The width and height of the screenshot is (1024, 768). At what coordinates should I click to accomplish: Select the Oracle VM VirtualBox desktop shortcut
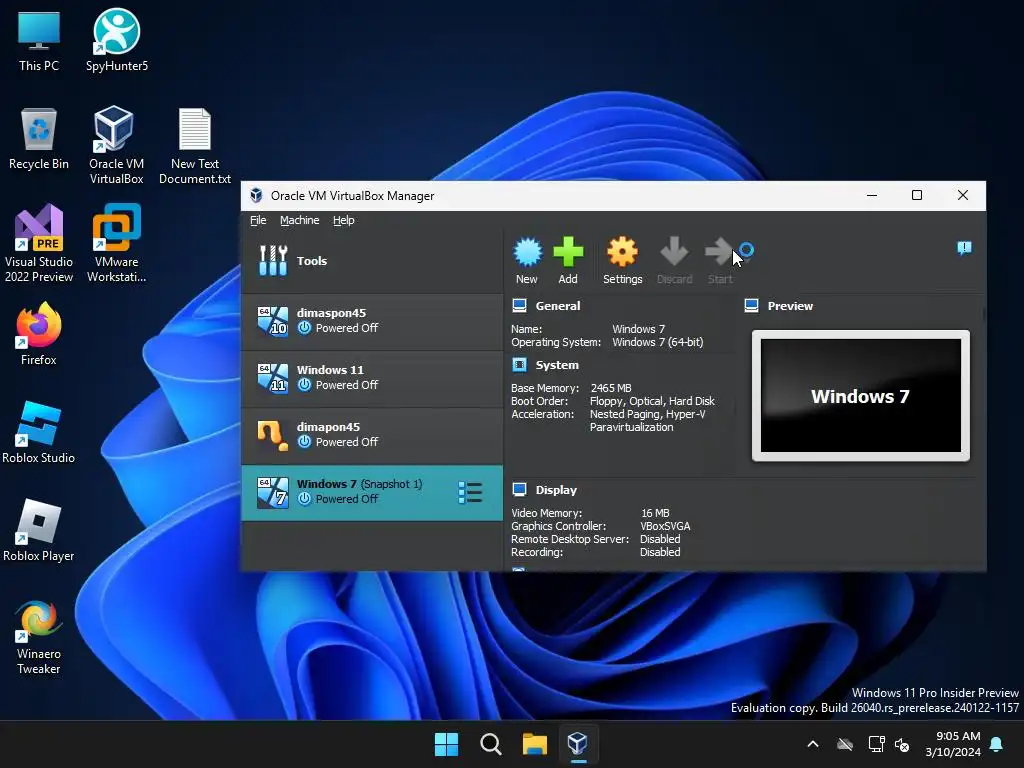(116, 145)
